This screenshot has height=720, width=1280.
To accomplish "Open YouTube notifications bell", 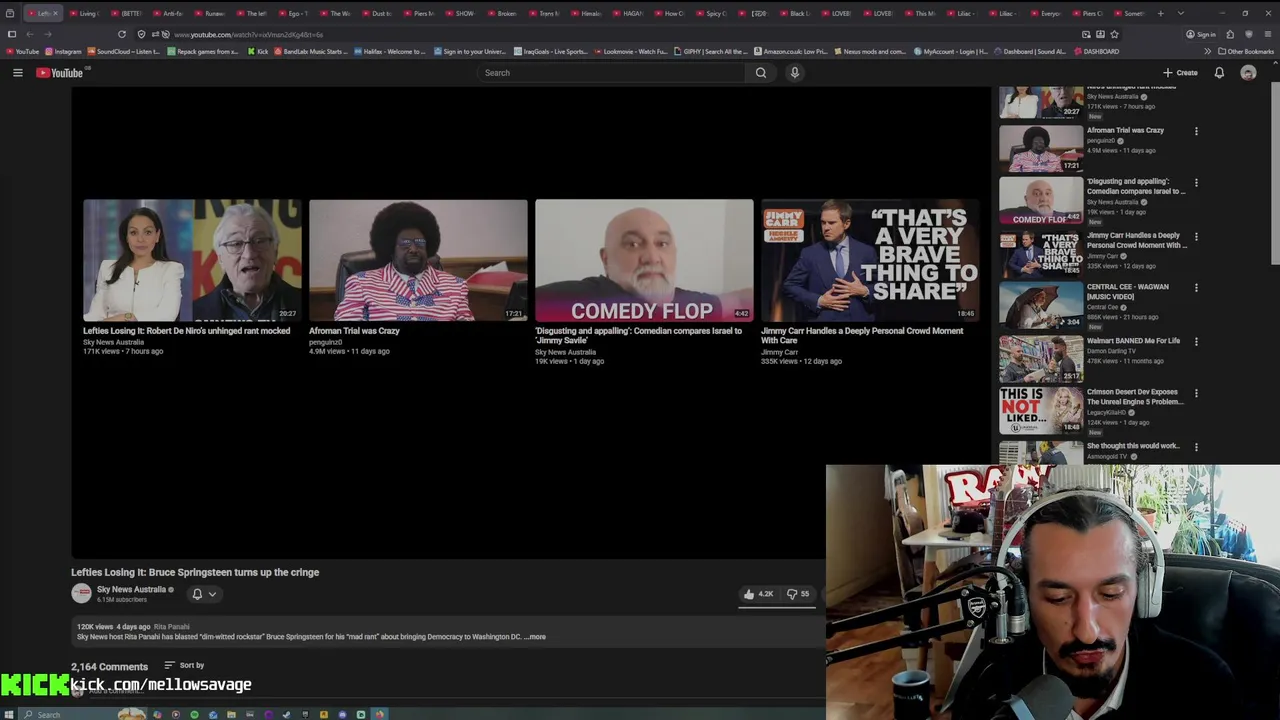I will tap(1219, 73).
